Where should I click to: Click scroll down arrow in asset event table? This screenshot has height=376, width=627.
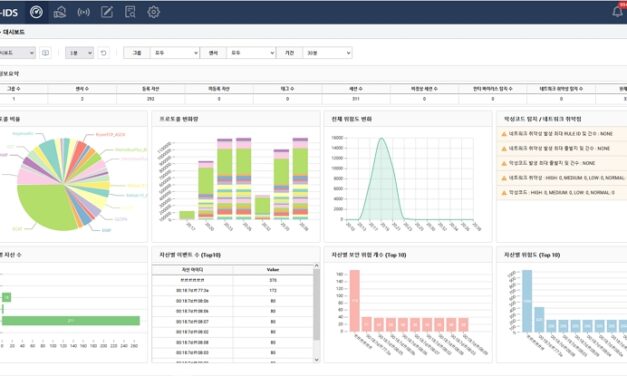click(x=316, y=360)
